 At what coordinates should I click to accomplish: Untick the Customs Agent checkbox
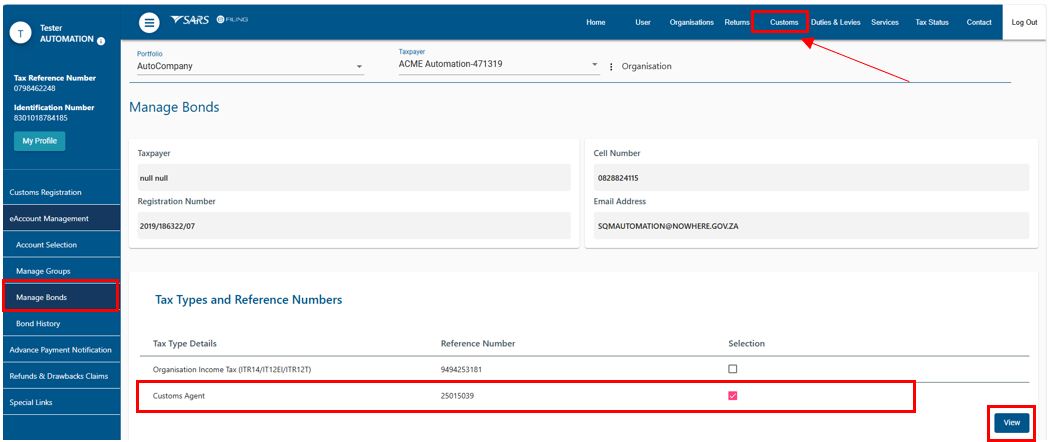point(733,396)
